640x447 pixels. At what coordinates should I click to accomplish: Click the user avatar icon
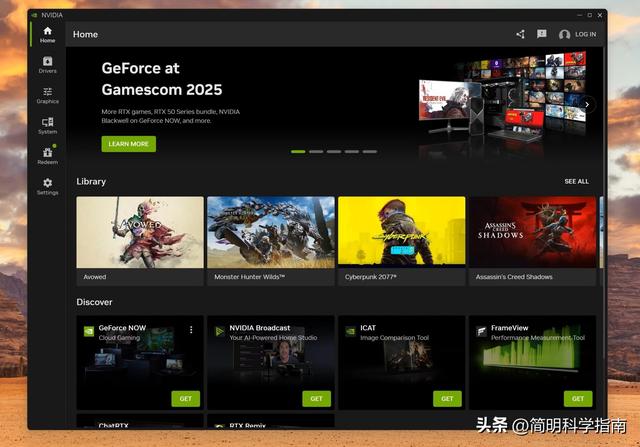click(564, 35)
